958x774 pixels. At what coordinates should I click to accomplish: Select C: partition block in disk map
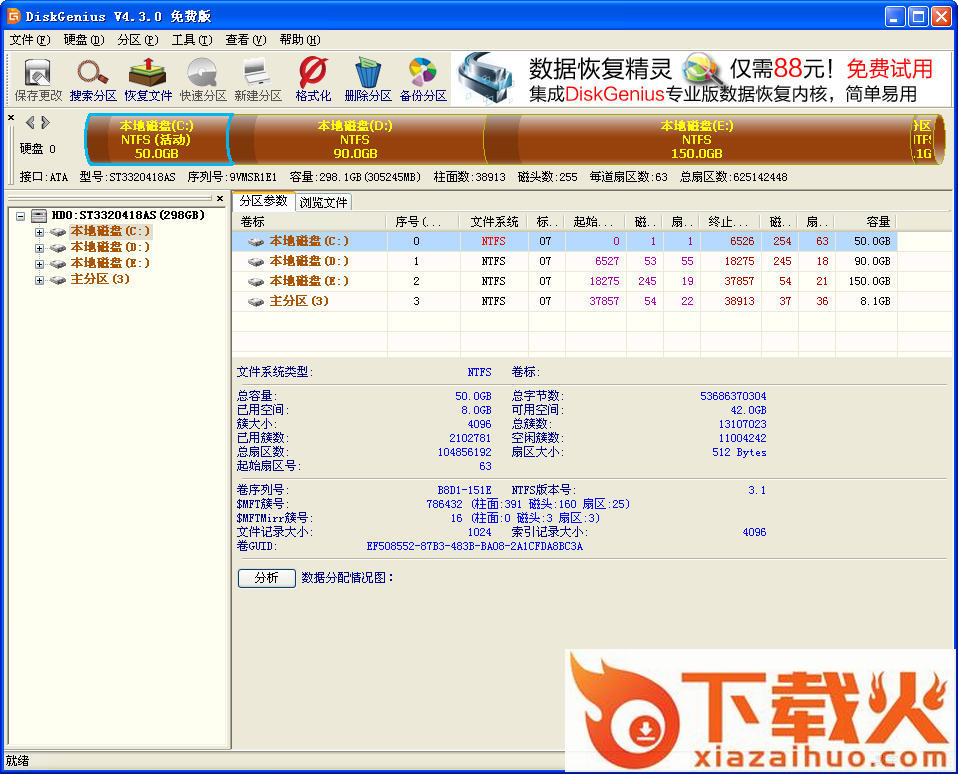[157, 139]
